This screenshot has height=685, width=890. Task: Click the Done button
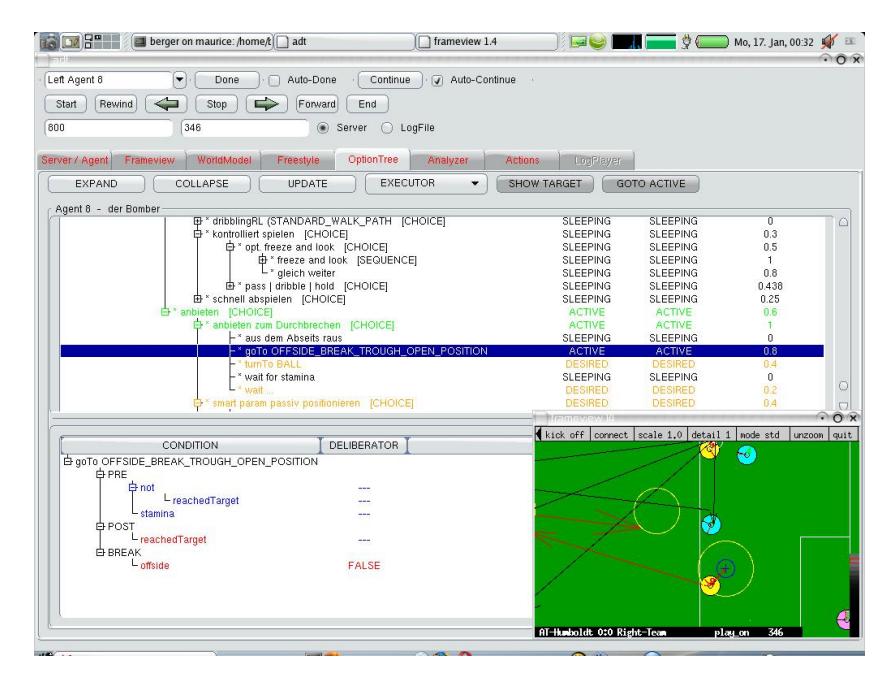pyautogui.click(x=227, y=80)
